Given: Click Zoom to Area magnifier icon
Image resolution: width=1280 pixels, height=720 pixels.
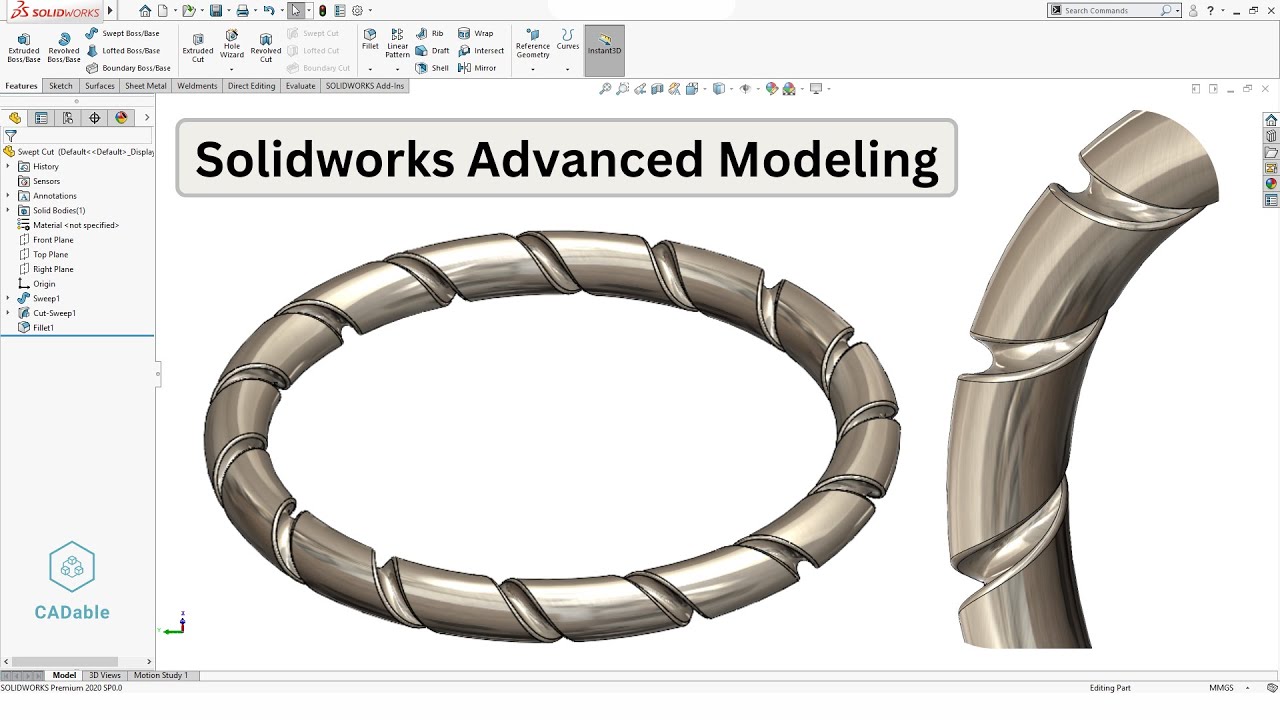Looking at the screenshot, I should pos(623,89).
